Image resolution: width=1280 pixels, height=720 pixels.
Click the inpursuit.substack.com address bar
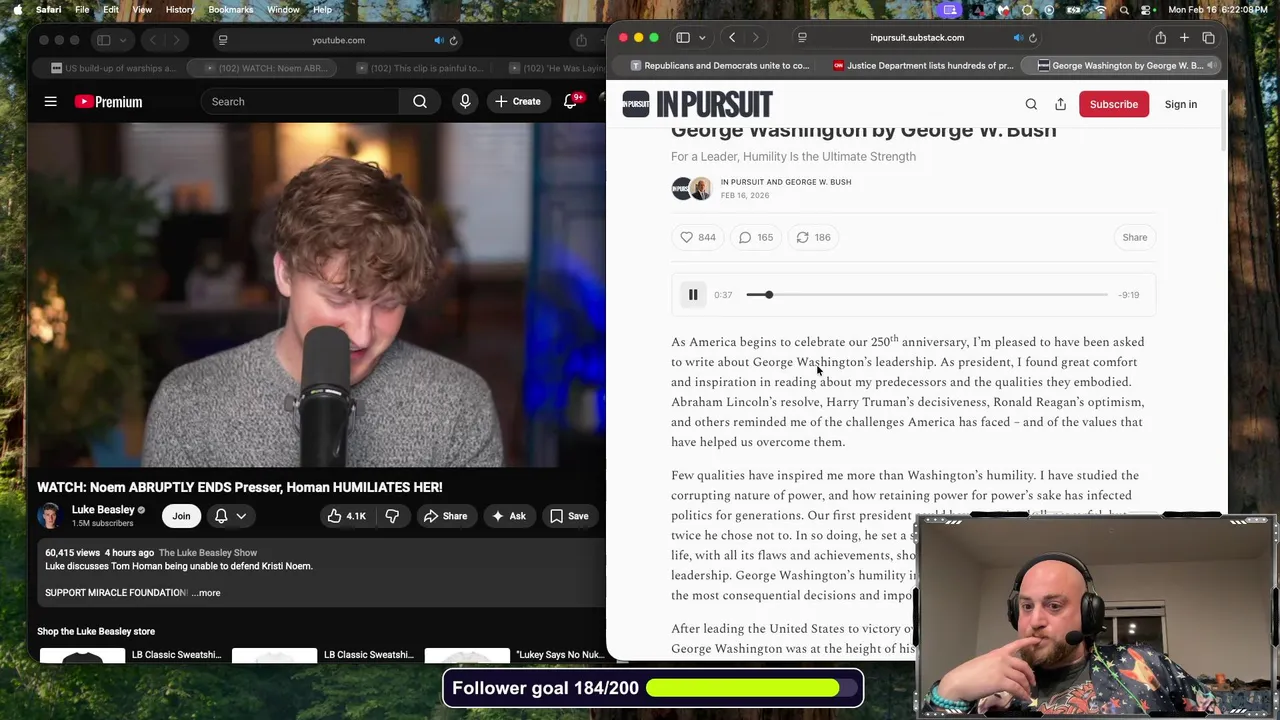[917, 38]
